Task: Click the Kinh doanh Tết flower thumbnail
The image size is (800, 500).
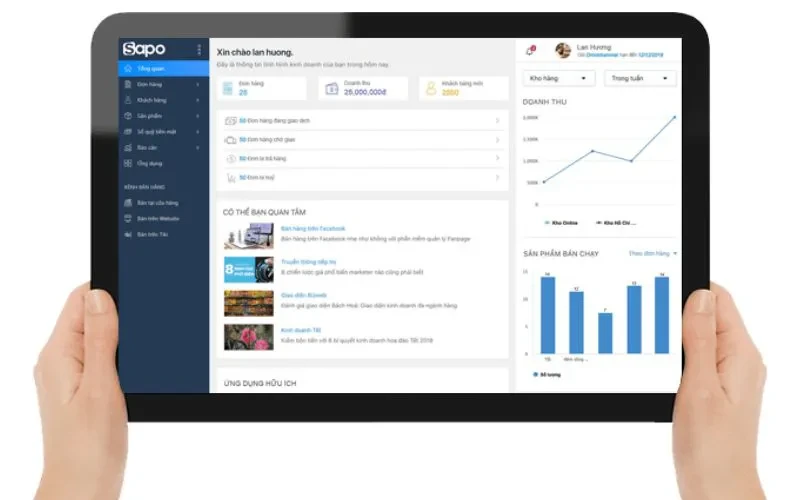Action: [x=248, y=337]
